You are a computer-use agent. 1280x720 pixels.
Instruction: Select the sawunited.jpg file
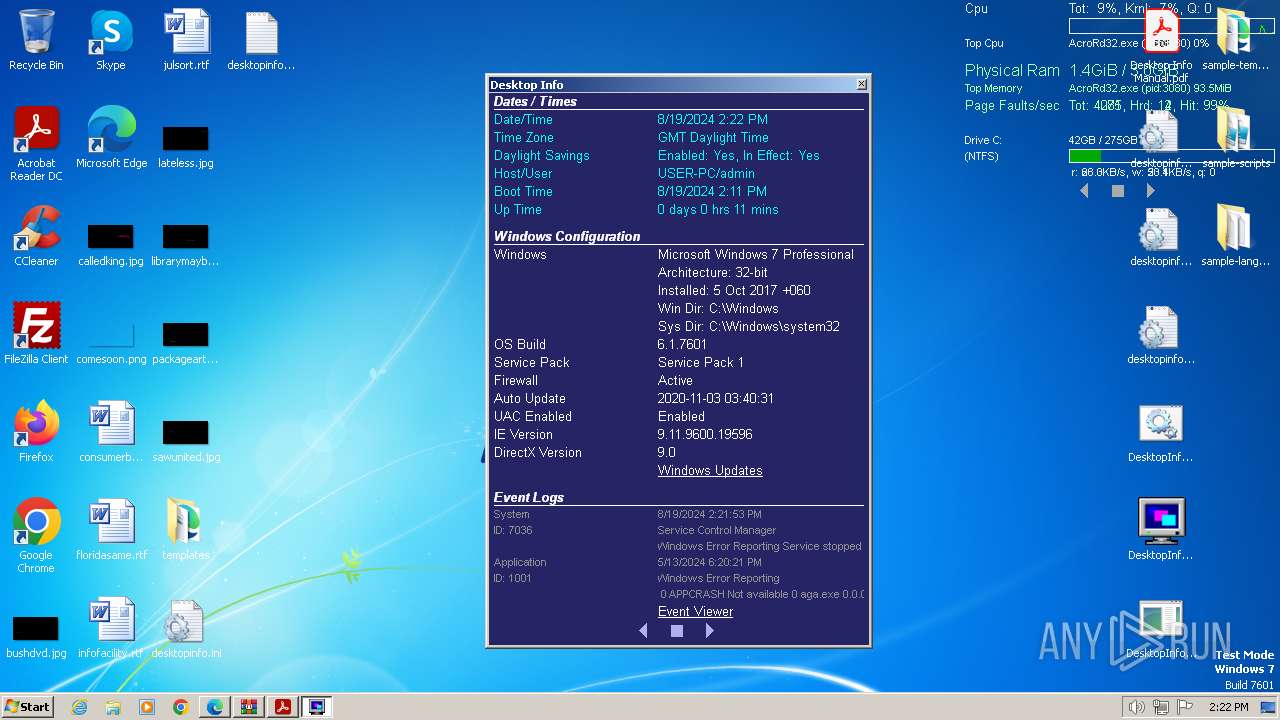coord(186,439)
